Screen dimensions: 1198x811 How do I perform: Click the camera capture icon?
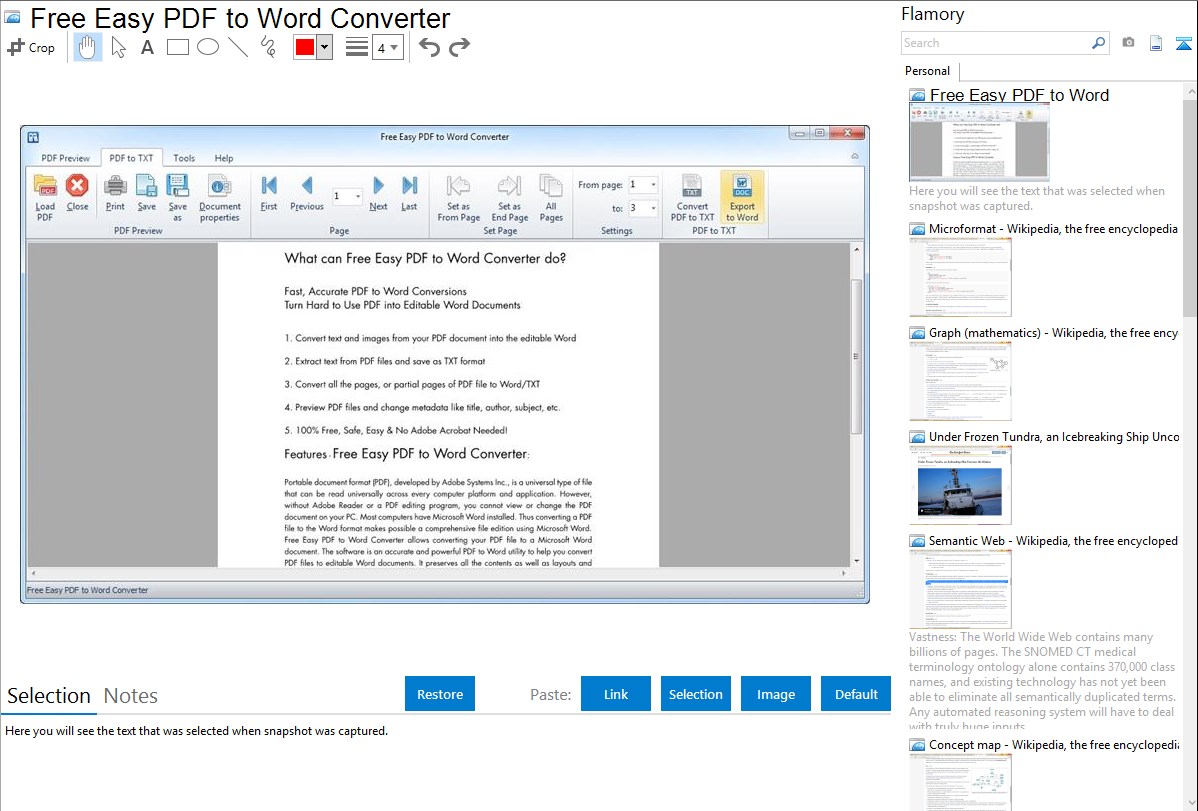click(1128, 43)
